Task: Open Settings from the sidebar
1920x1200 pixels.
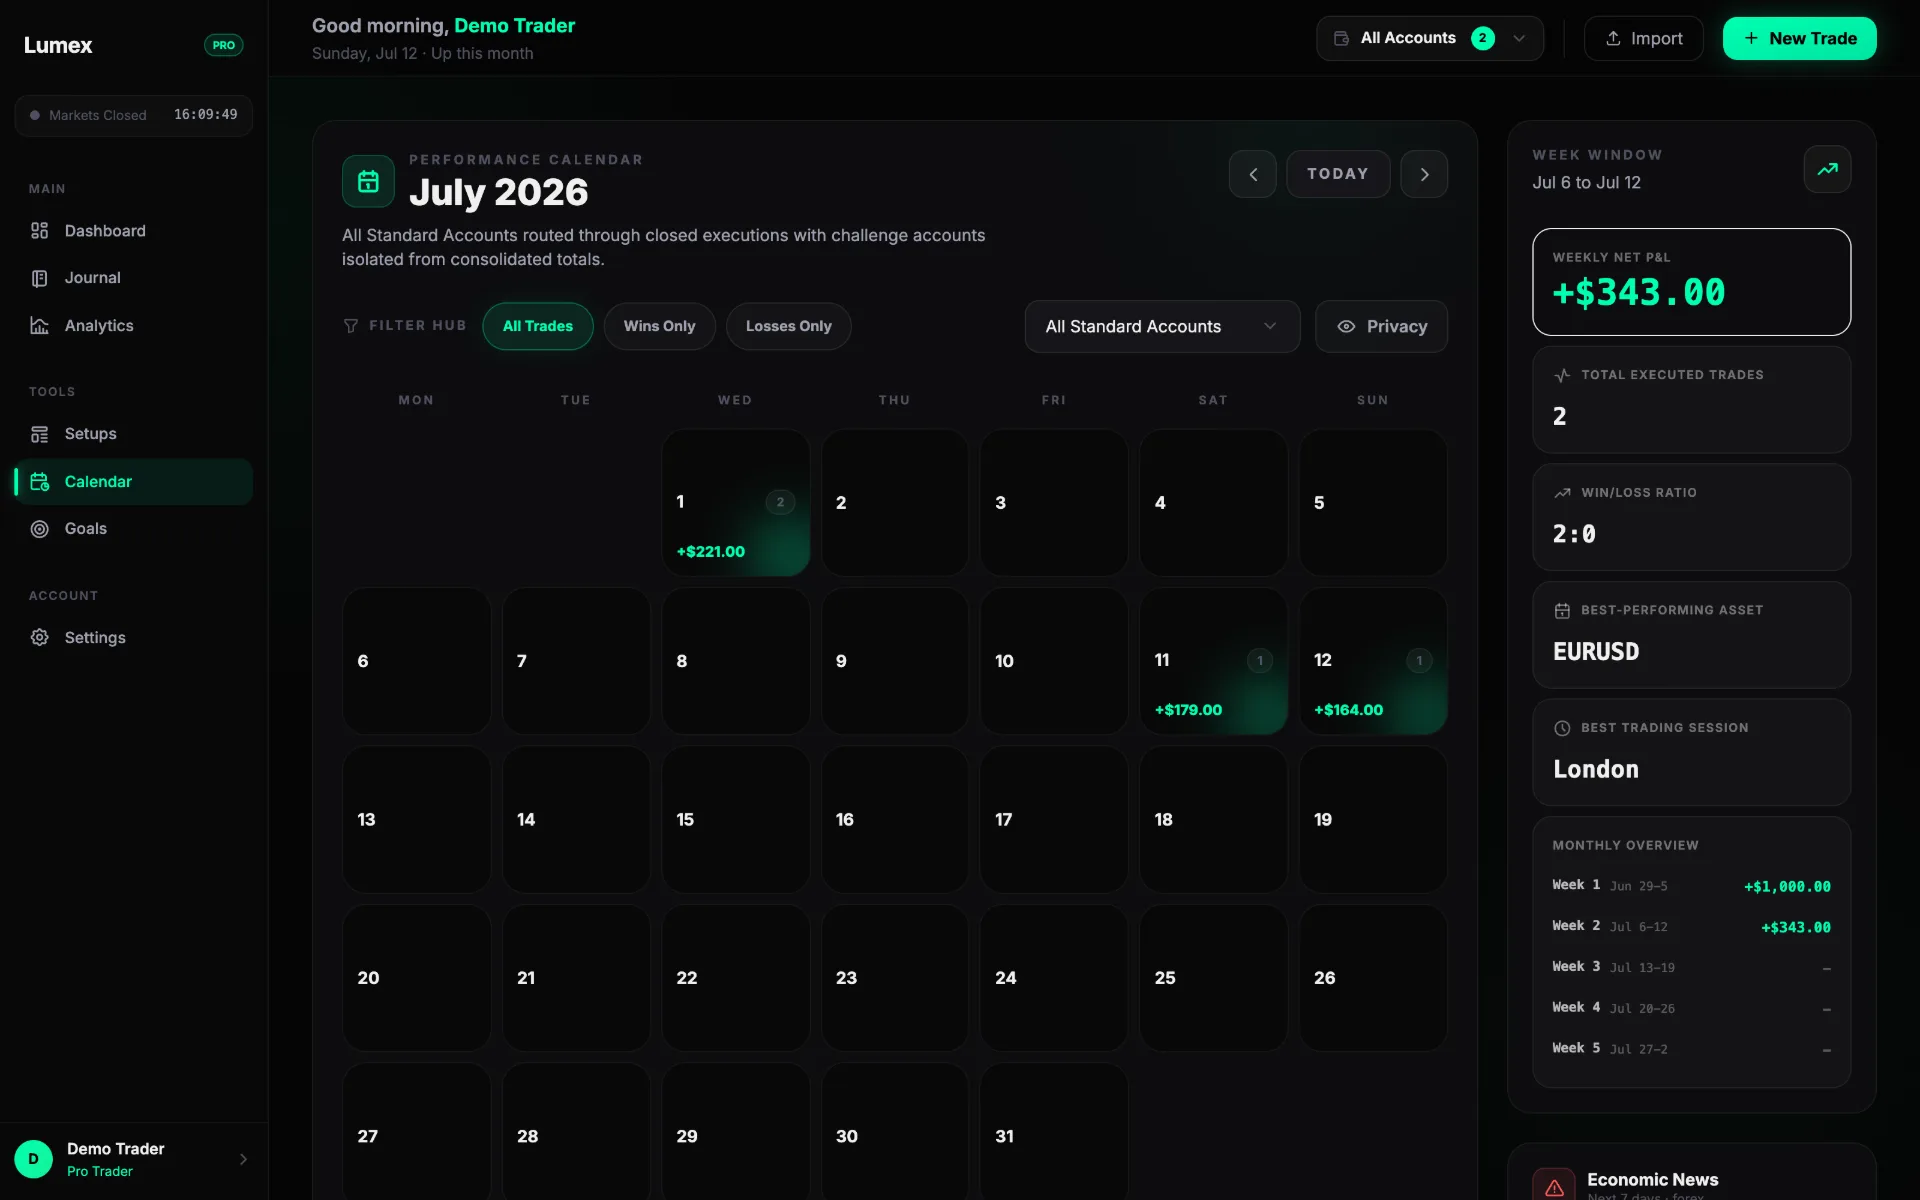Action: 133,637
